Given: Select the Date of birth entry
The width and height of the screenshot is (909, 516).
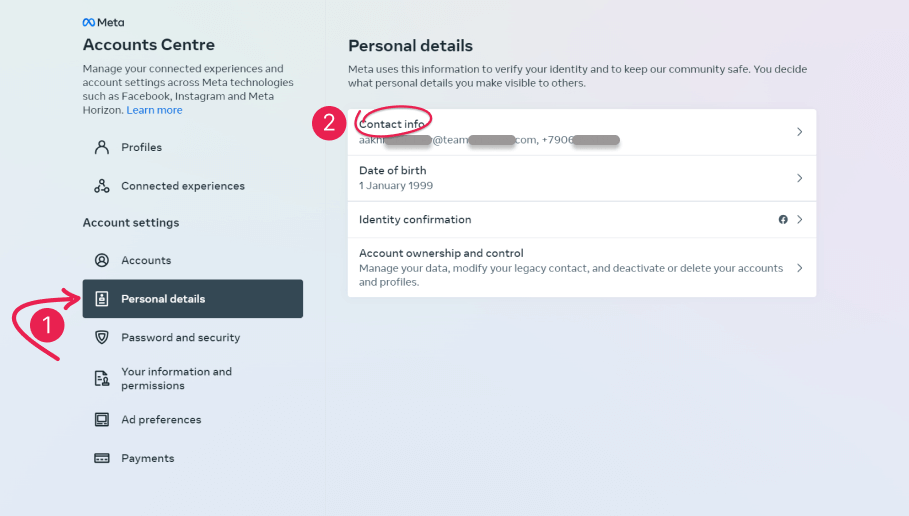Looking at the screenshot, I should [x=582, y=178].
